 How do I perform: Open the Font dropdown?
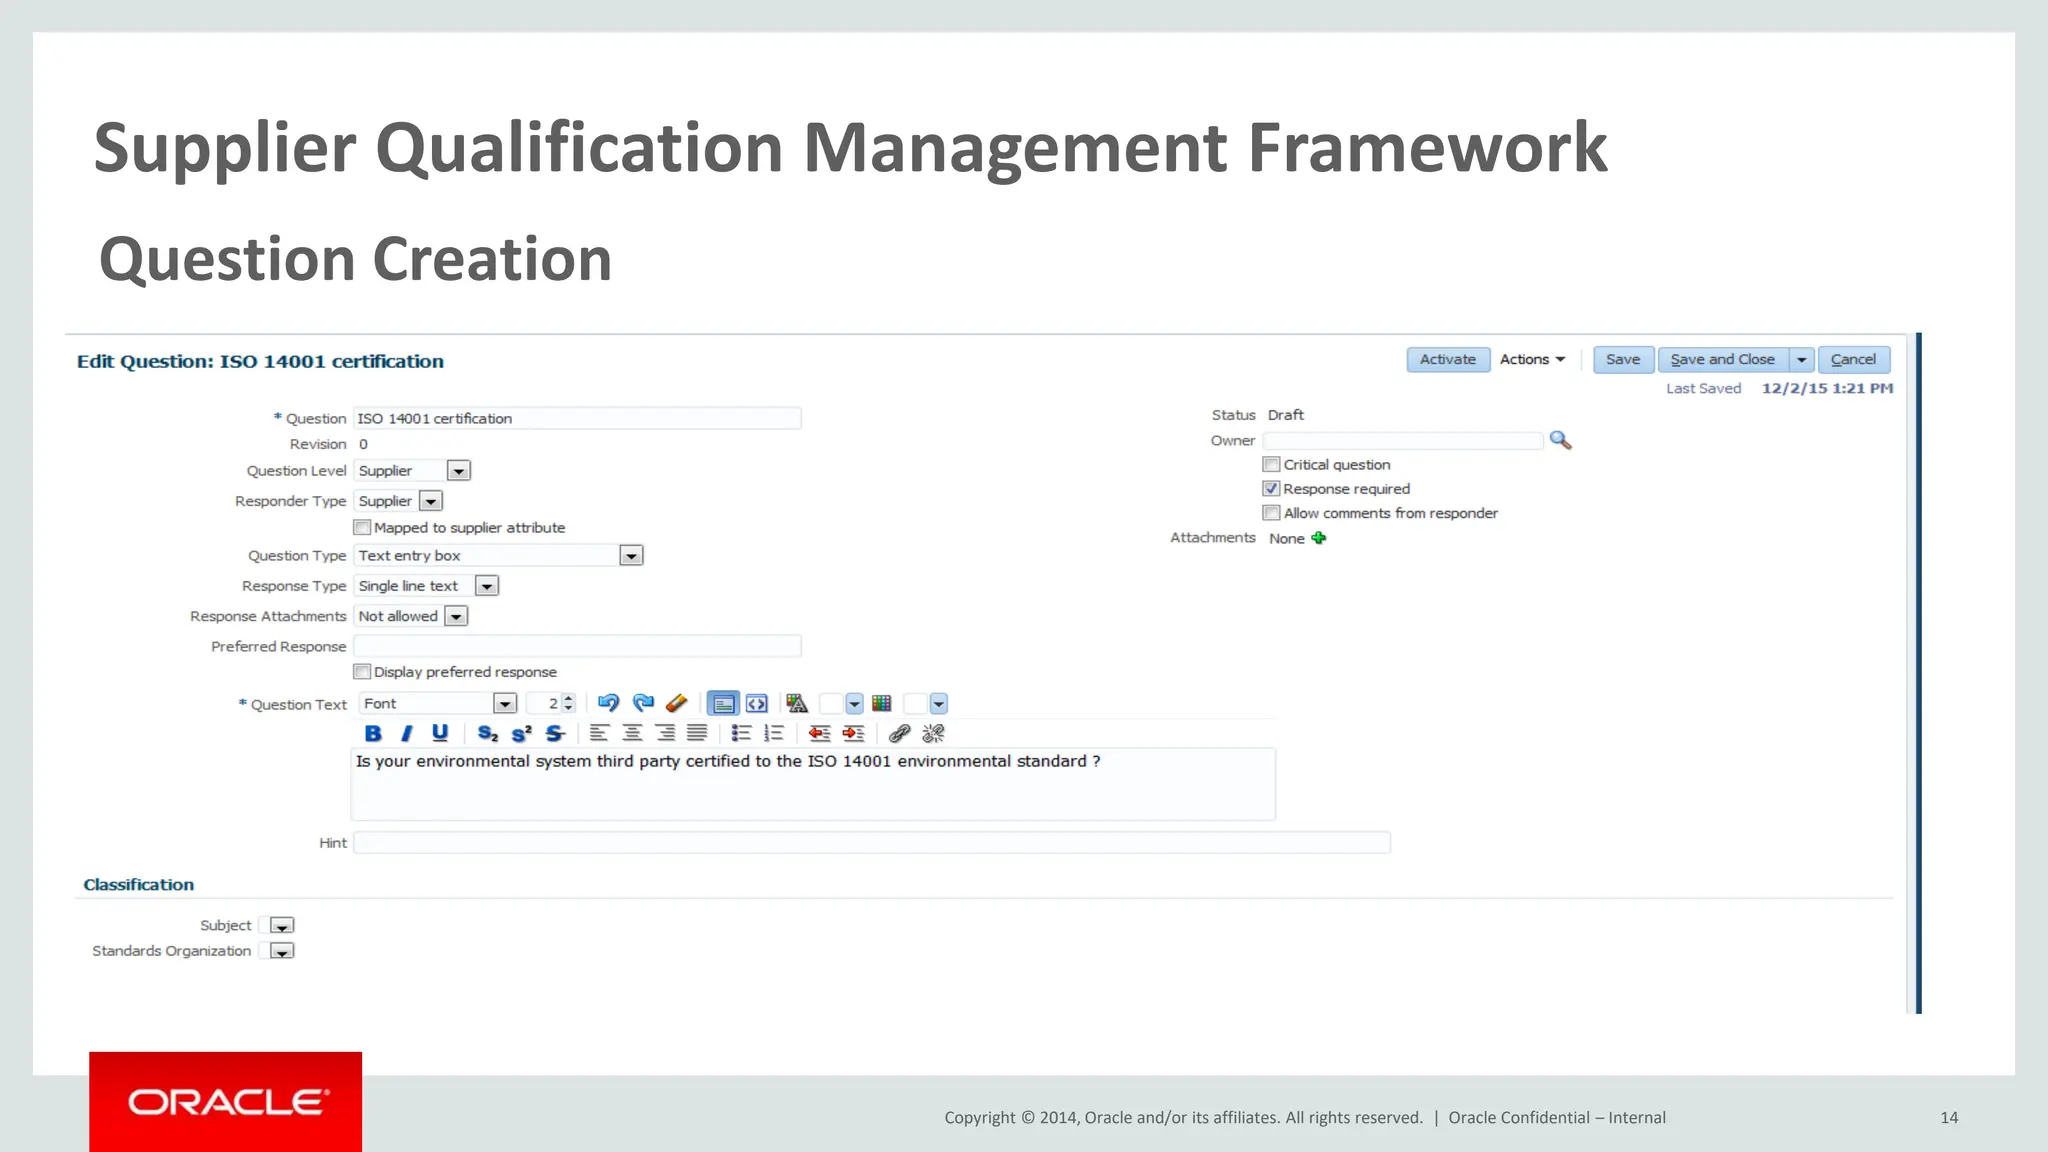point(505,704)
